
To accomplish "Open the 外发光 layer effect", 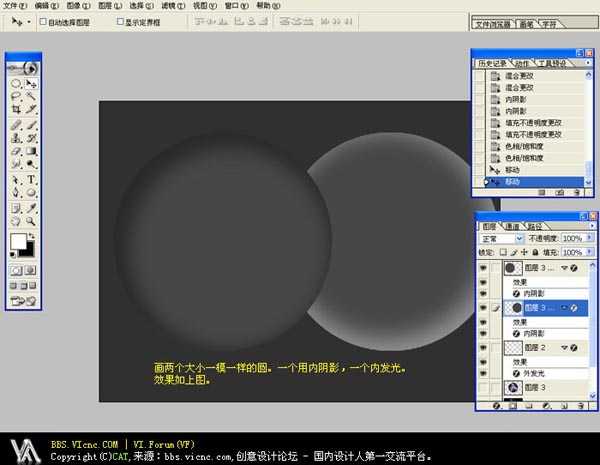I will pyautogui.click(x=528, y=373).
